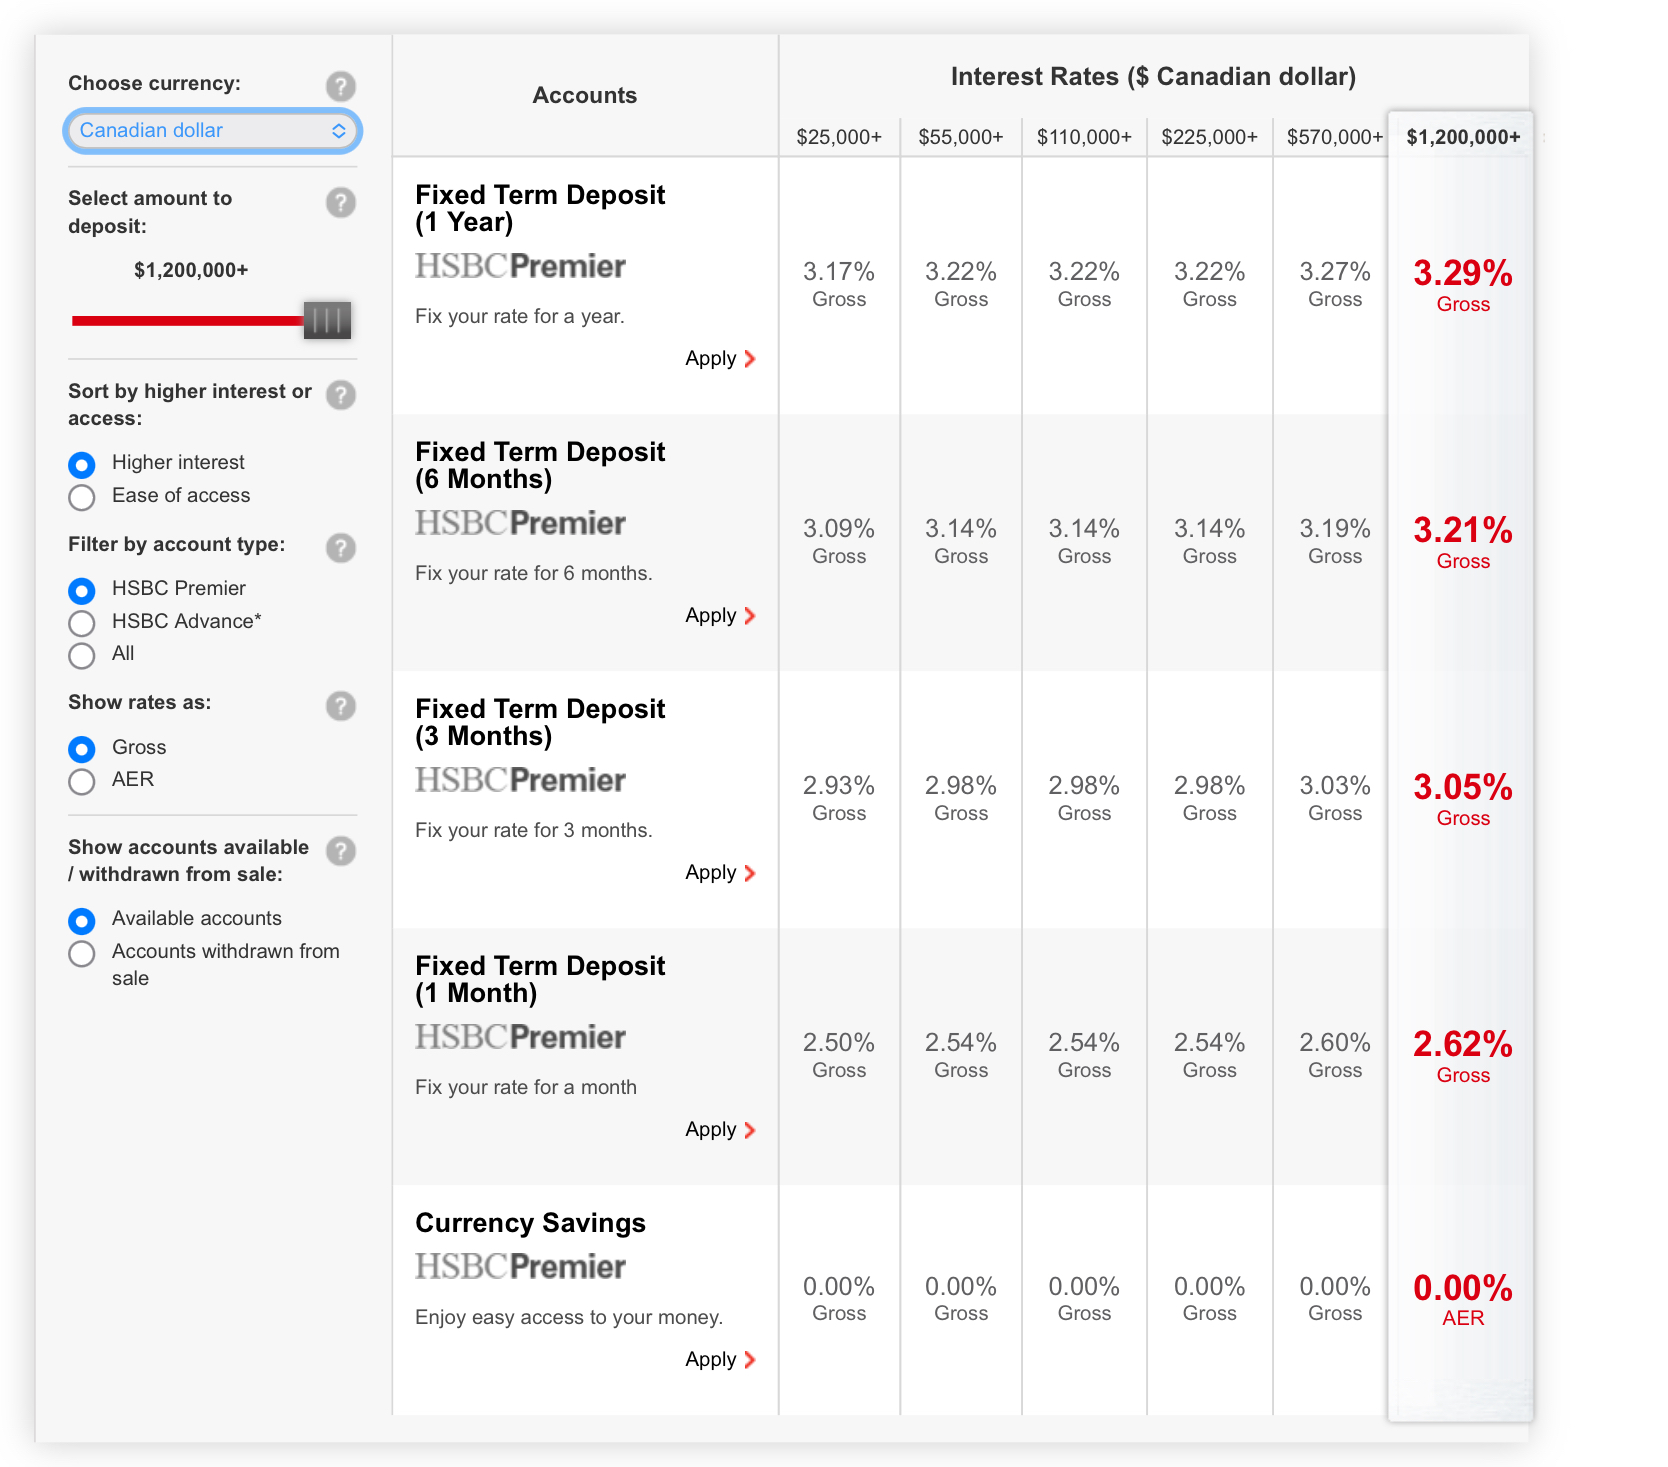Click 2.60% Gross rate cell
1668x1467 pixels.
(1335, 1055)
